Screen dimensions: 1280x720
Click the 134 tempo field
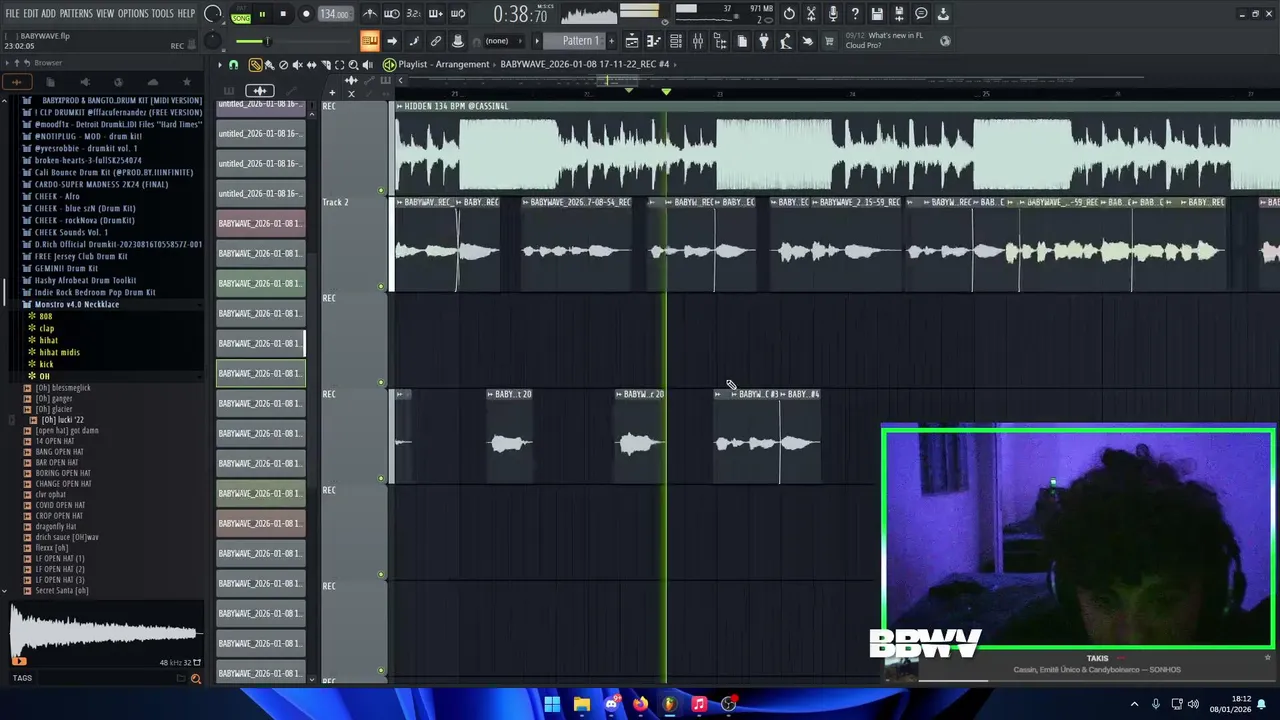tap(335, 14)
